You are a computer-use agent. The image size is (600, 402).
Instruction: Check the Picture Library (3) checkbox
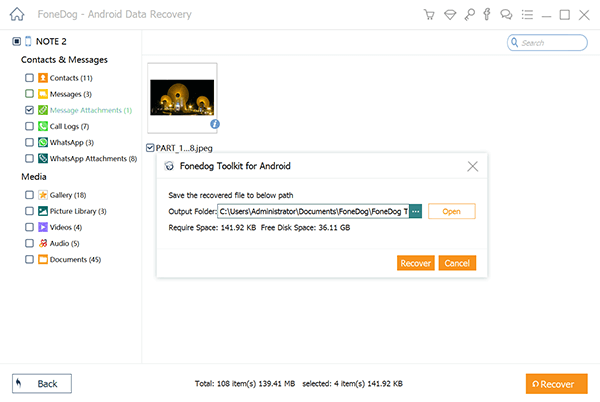(29, 211)
